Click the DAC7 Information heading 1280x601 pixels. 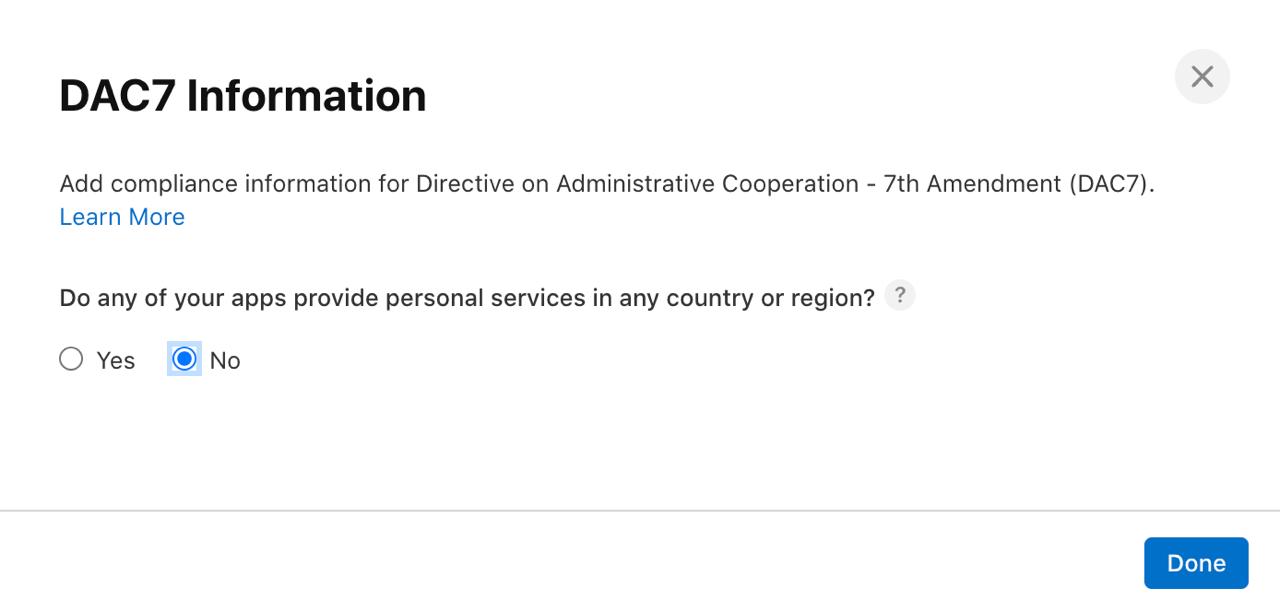click(x=243, y=96)
